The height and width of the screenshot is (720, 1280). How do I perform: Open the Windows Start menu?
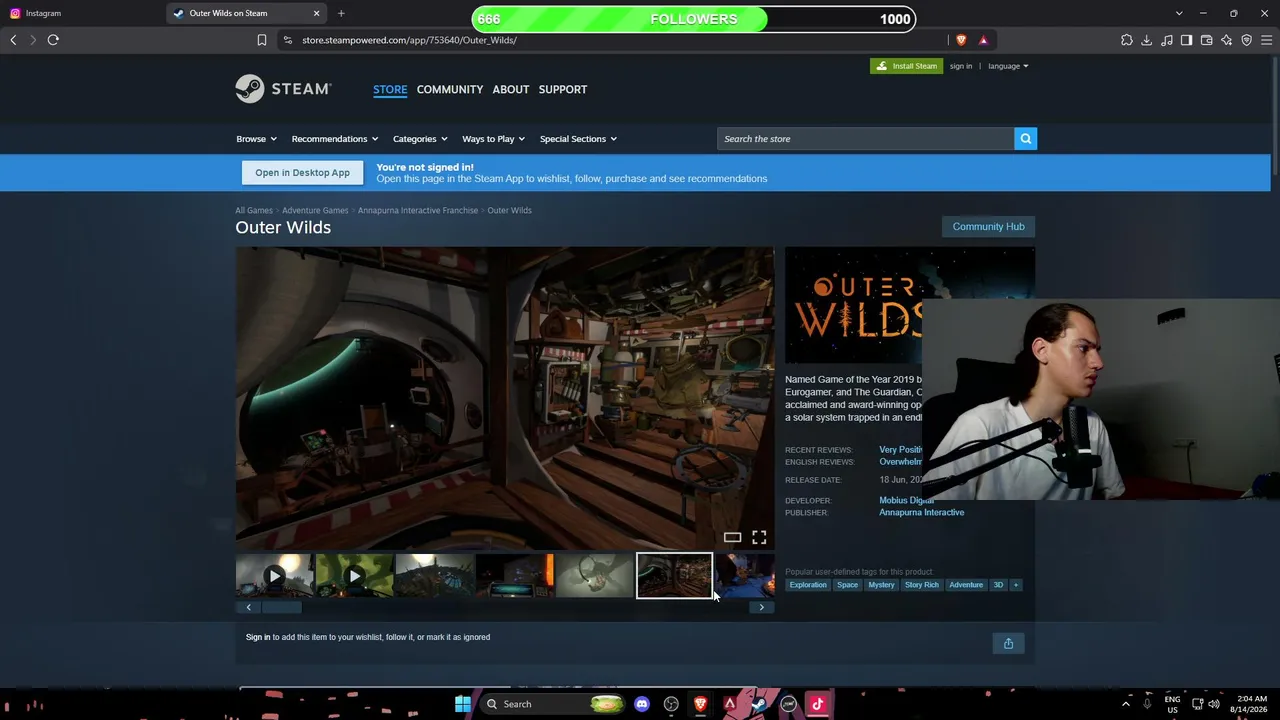(x=462, y=704)
